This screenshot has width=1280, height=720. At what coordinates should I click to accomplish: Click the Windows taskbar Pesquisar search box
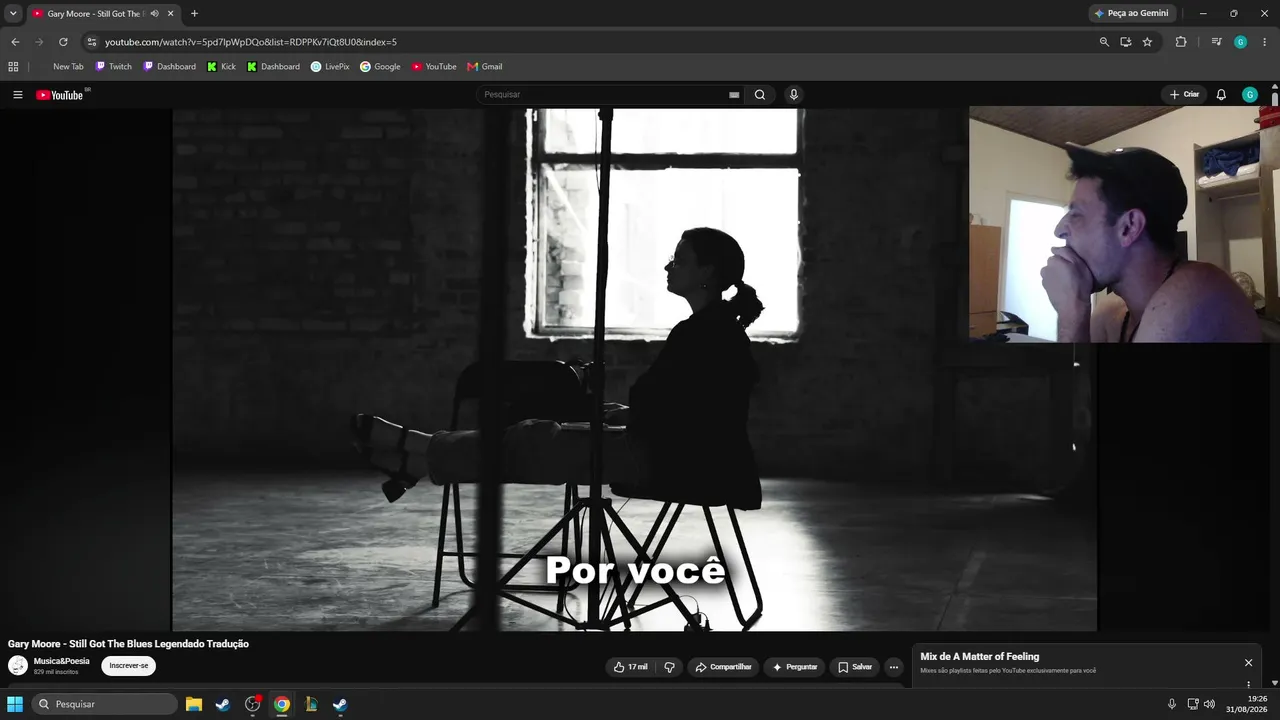[105, 704]
